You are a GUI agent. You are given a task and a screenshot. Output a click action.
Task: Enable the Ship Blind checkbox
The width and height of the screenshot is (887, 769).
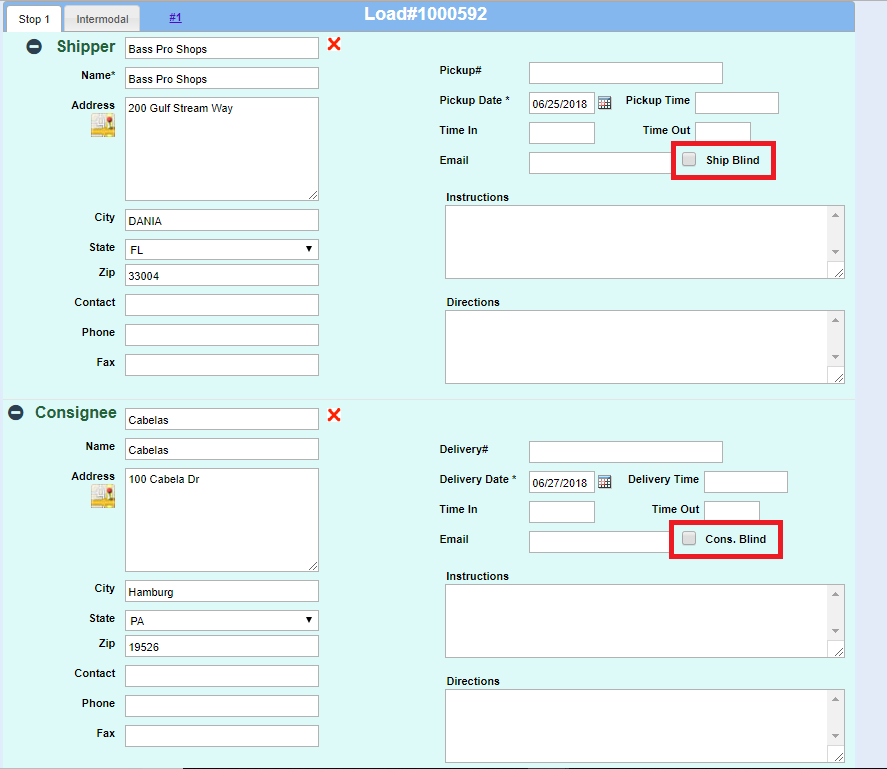pyautogui.click(x=689, y=160)
